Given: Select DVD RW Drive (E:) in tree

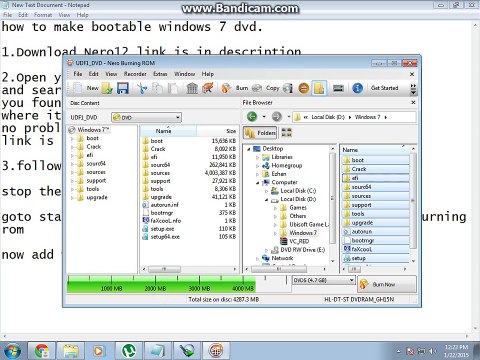Looking at the screenshot, I should point(302,250).
